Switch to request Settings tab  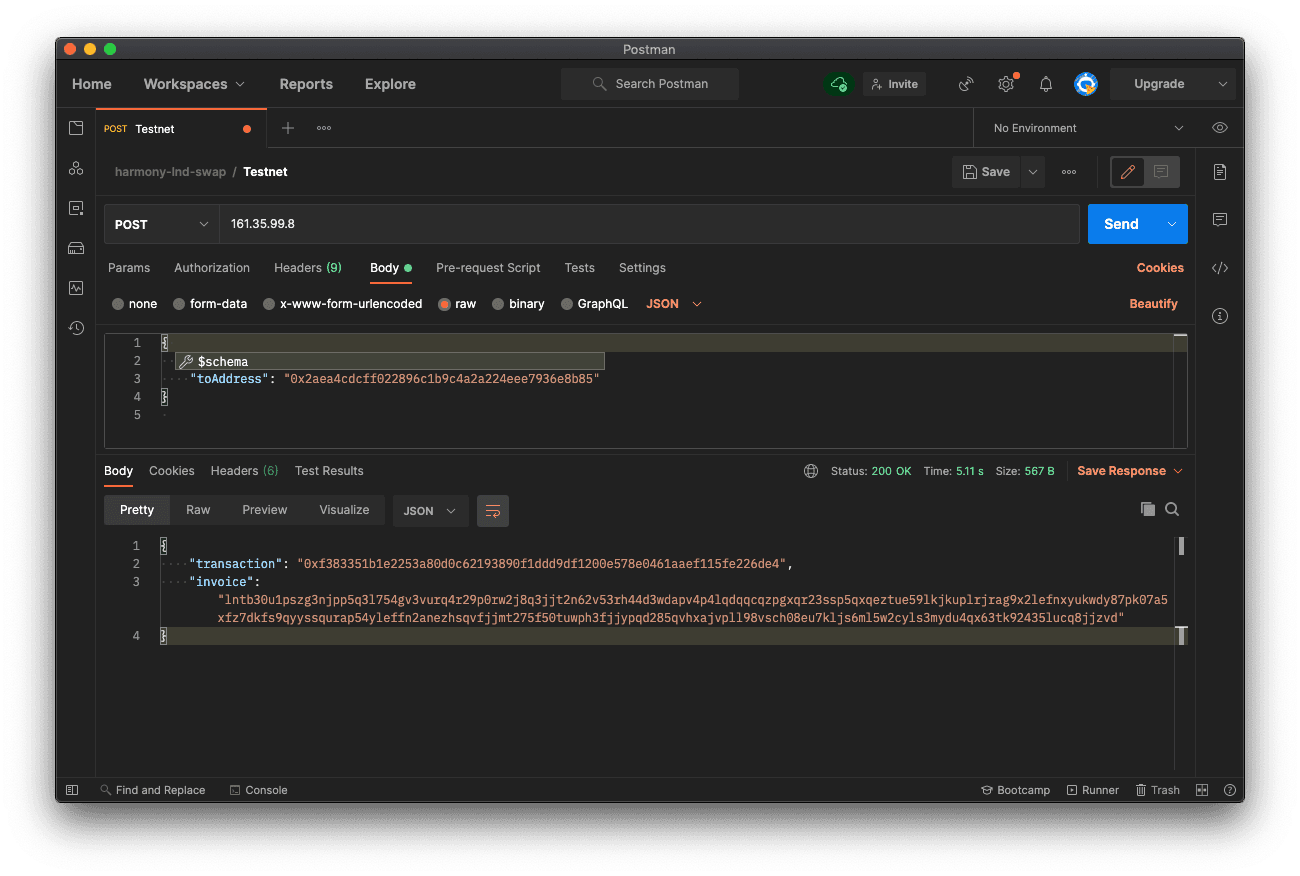pos(642,268)
